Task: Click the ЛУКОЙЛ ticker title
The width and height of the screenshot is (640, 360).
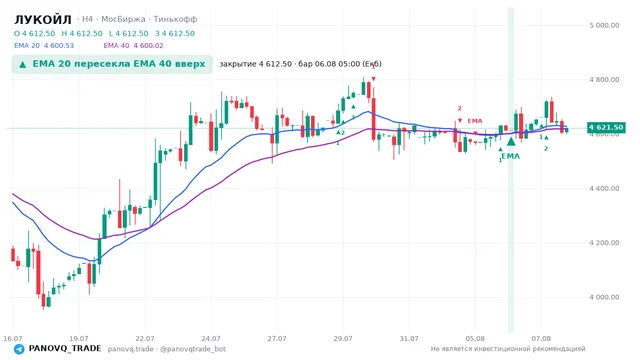Action: coord(43,19)
